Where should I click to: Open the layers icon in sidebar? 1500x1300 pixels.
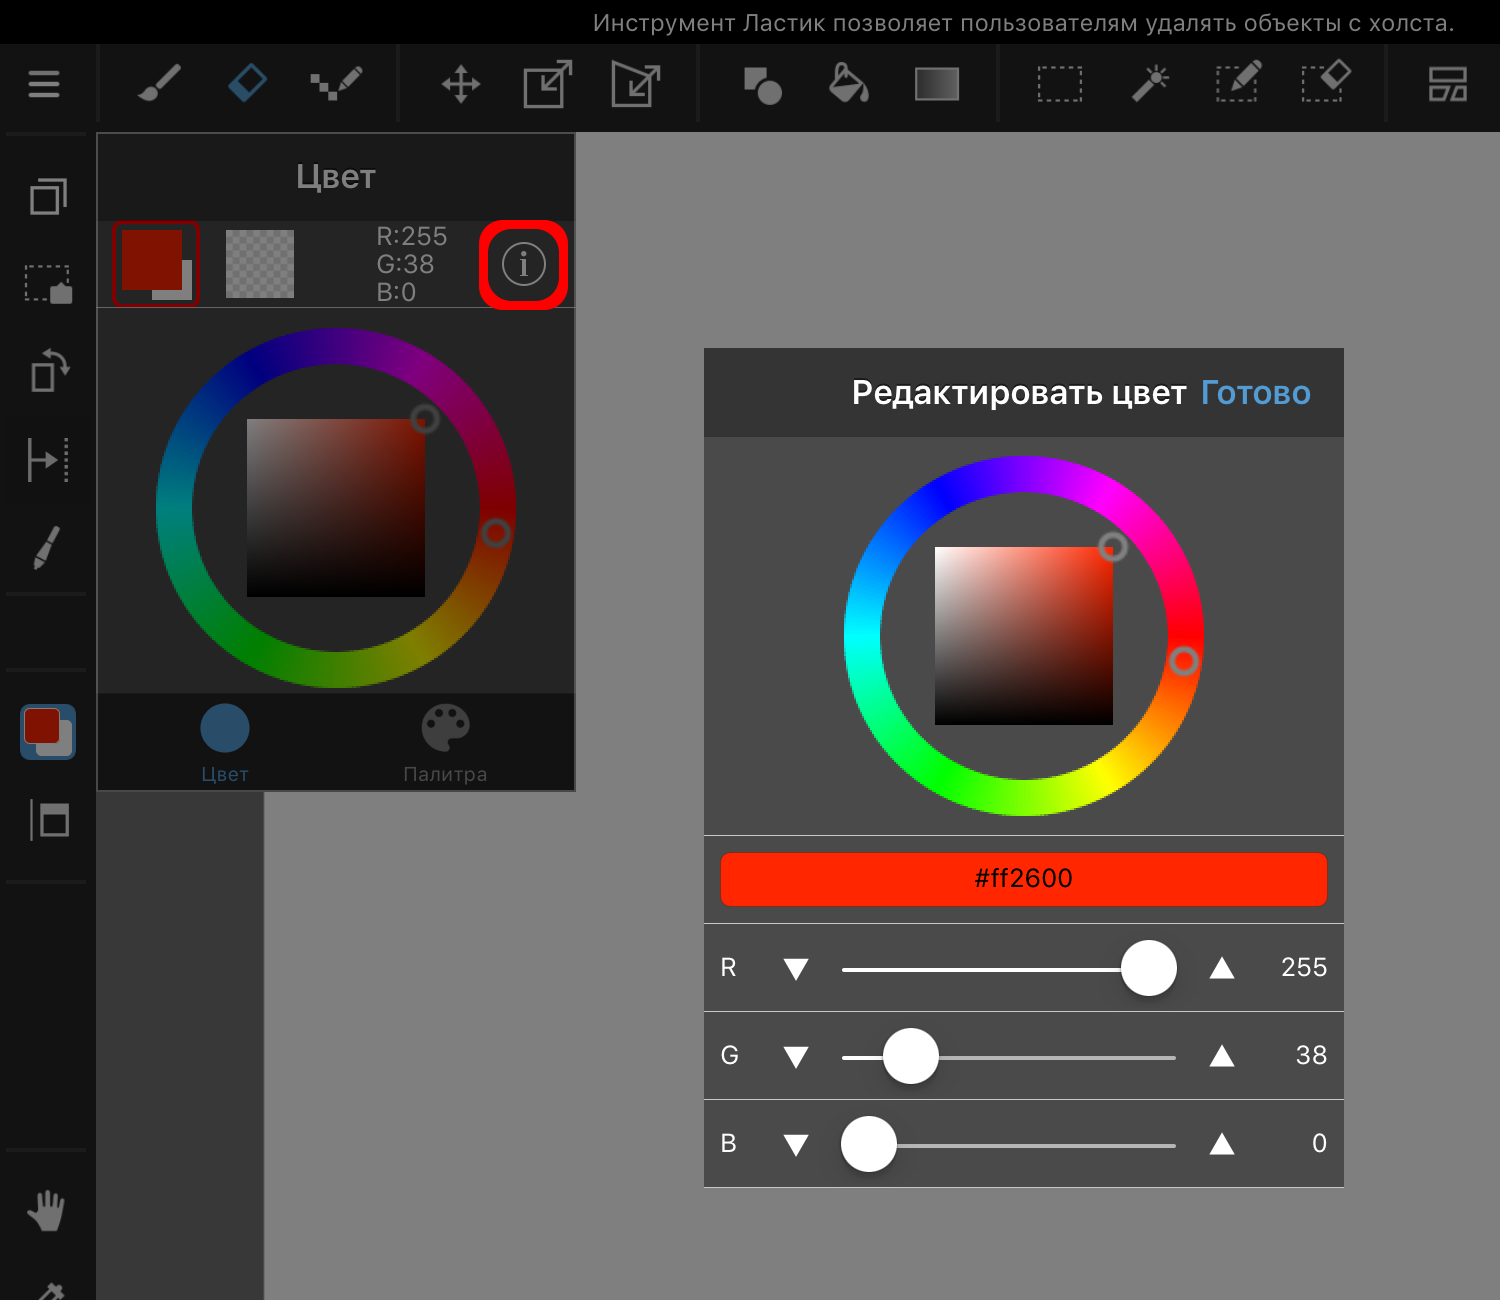48,196
